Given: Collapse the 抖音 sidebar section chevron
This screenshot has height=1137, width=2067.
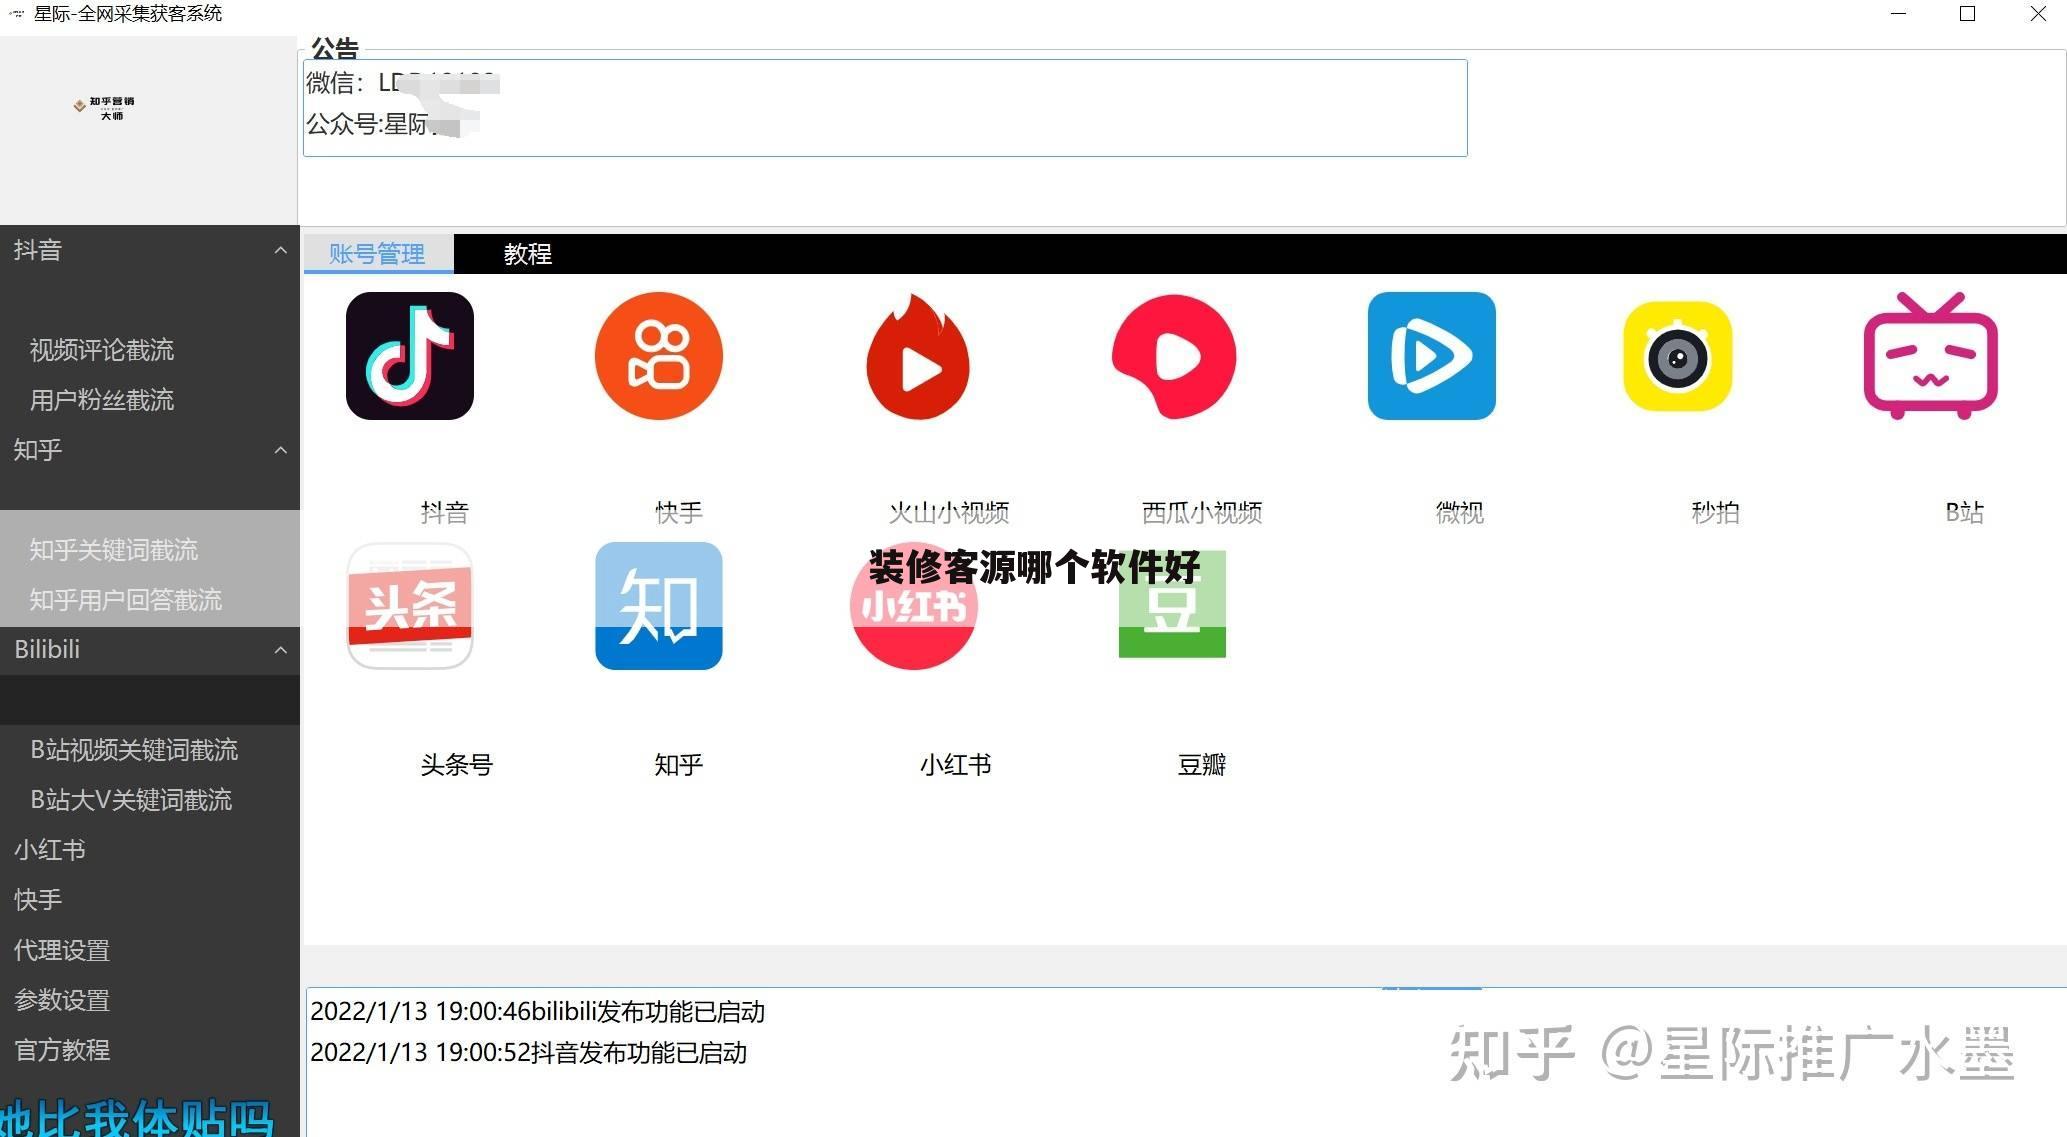Looking at the screenshot, I should coord(281,250).
